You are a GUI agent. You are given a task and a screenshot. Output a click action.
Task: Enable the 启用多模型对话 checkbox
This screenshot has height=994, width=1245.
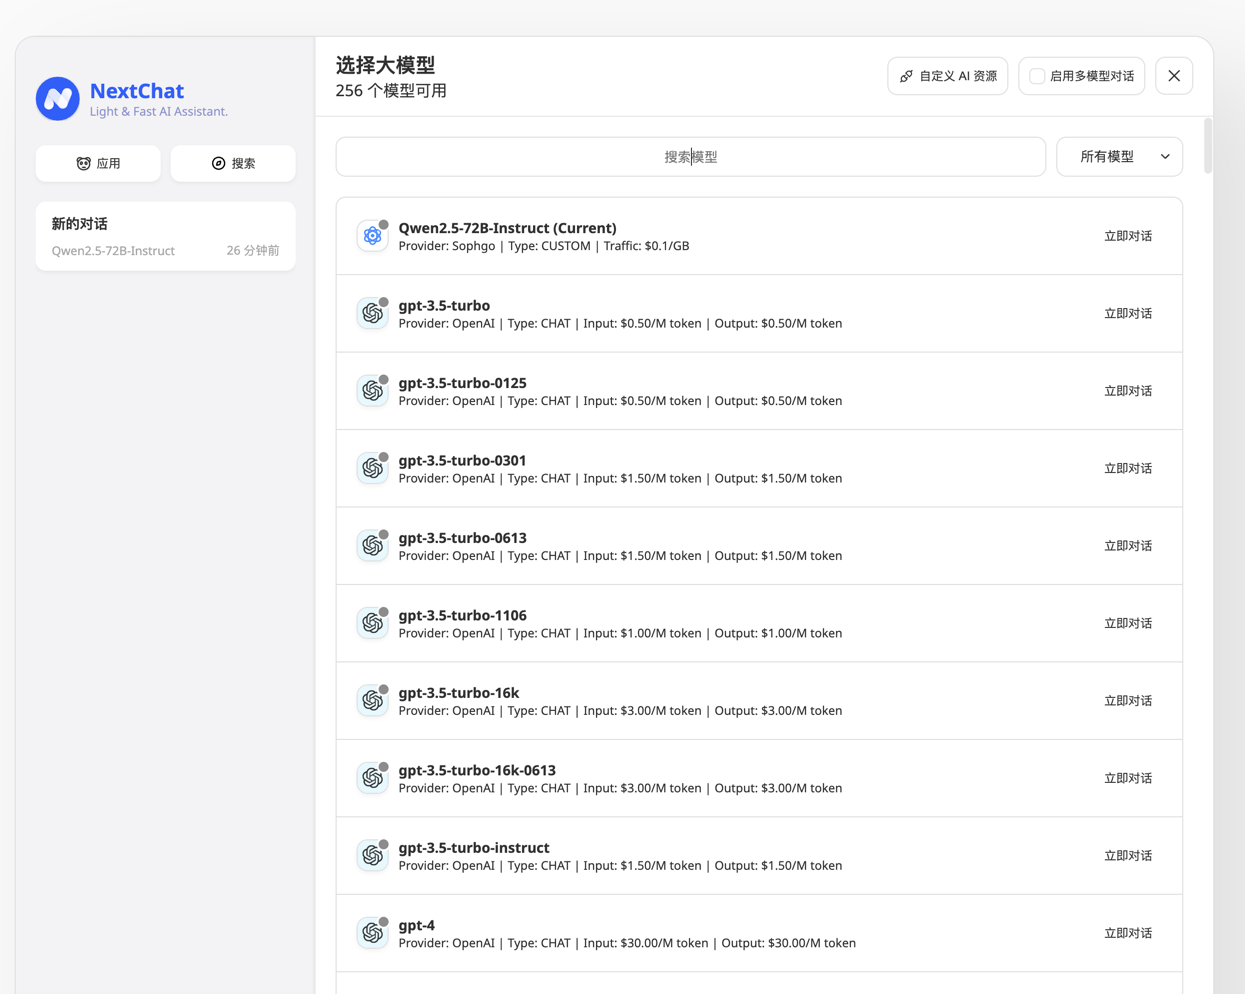[x=1037, y=76]
